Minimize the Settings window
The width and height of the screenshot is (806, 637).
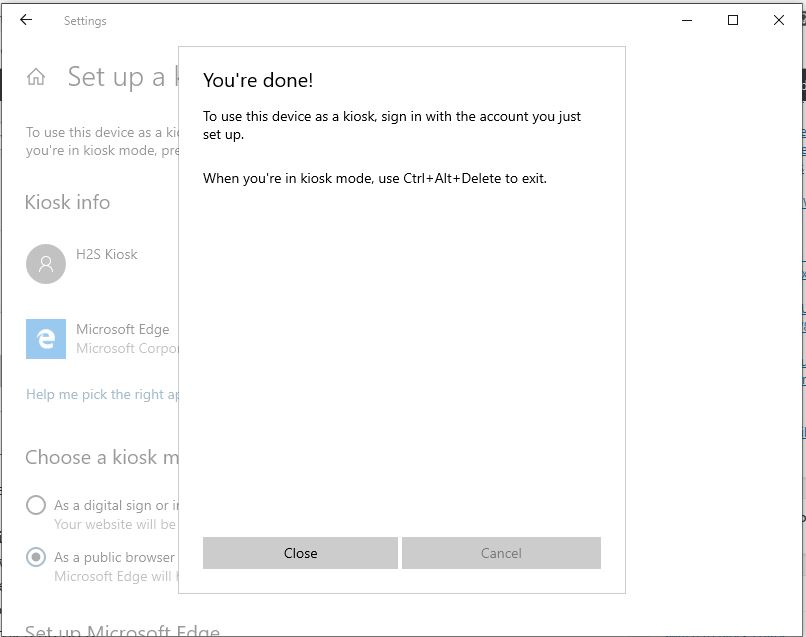tap(686, 20)
